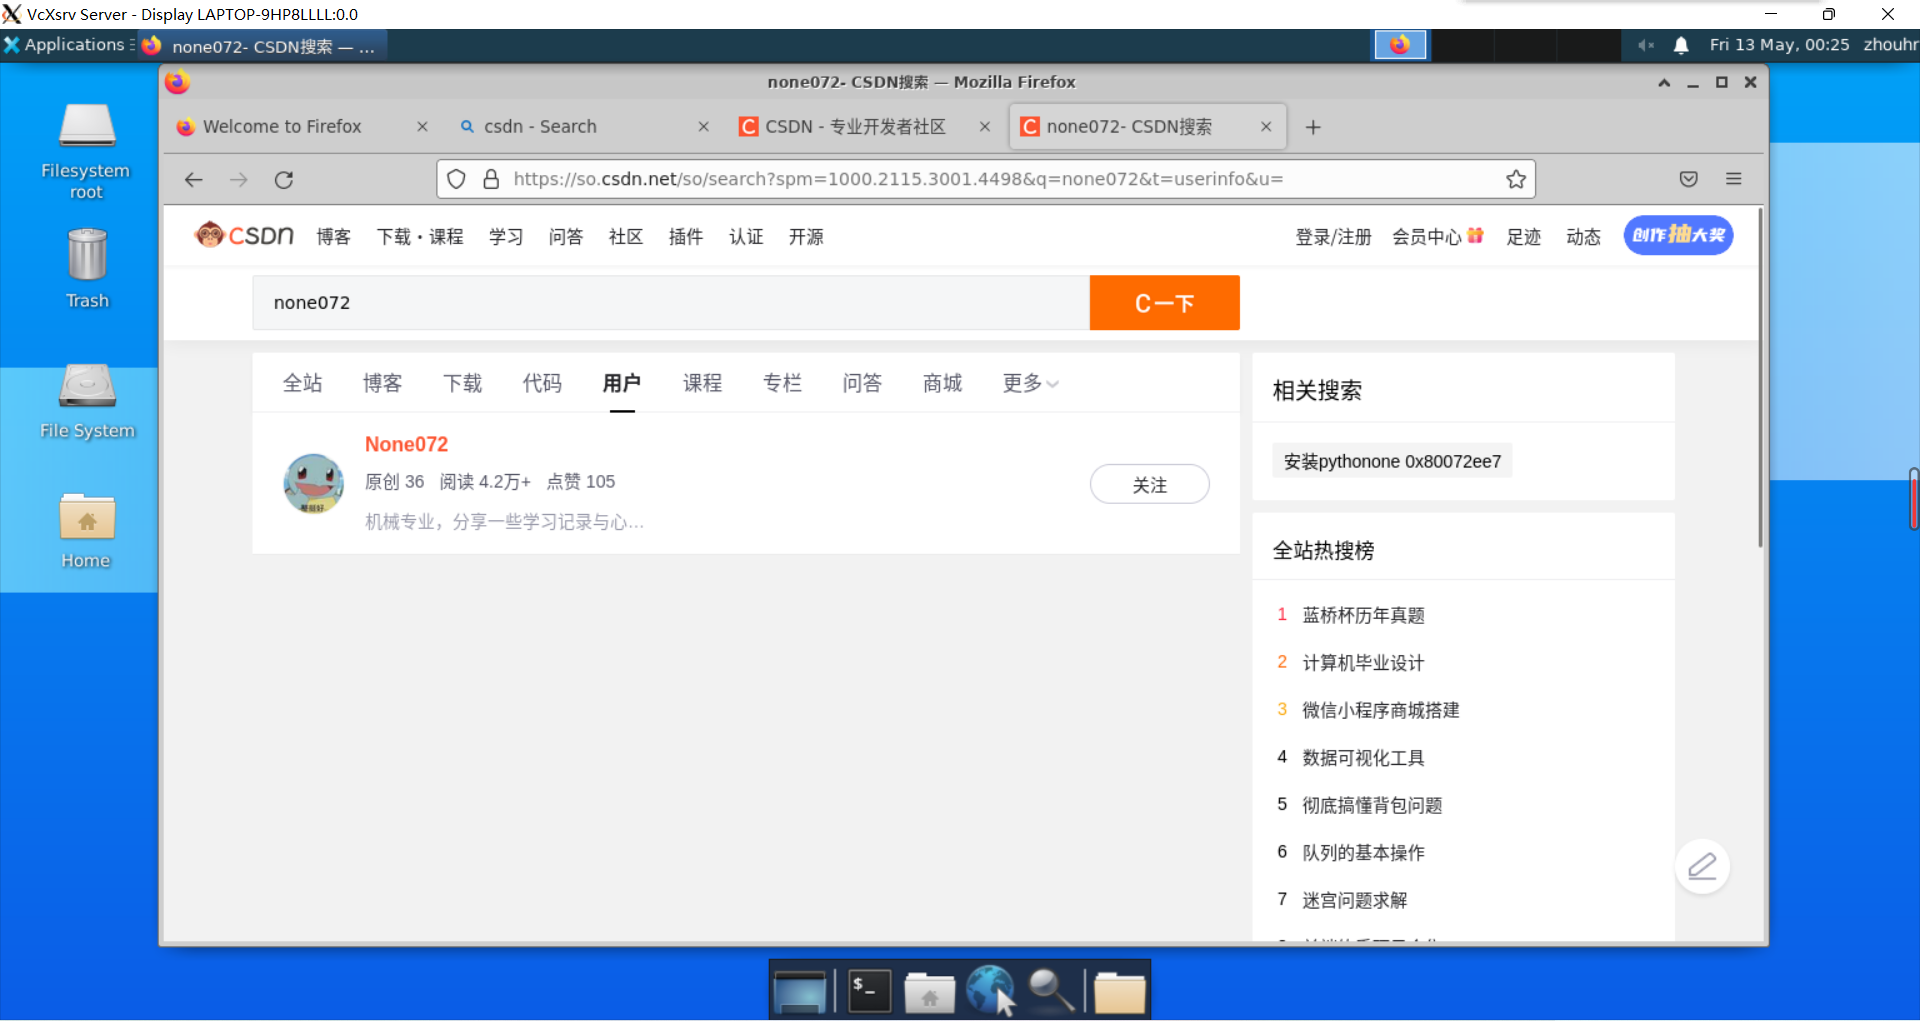Open file manager home icon in dock
1920x1021 pixels.
point(929,991)
